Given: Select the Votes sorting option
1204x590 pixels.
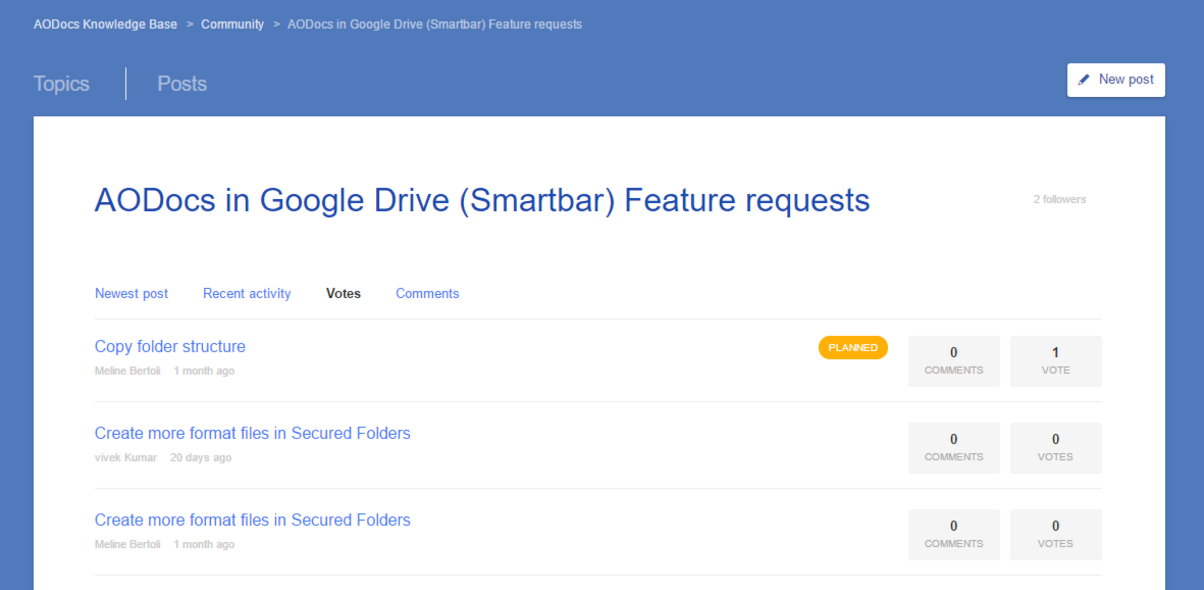Looking at the screenshot, I should click(343, 294).
